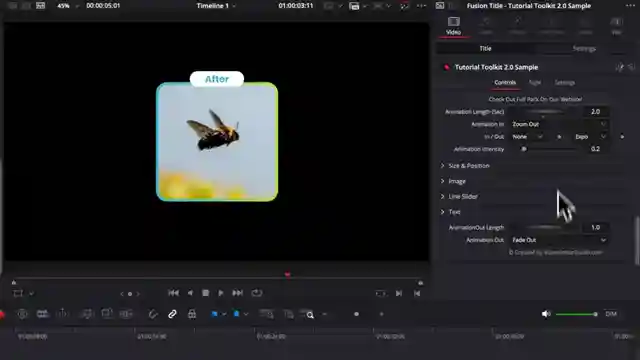Click the Animation Length value 2.0

click(596, 111)
